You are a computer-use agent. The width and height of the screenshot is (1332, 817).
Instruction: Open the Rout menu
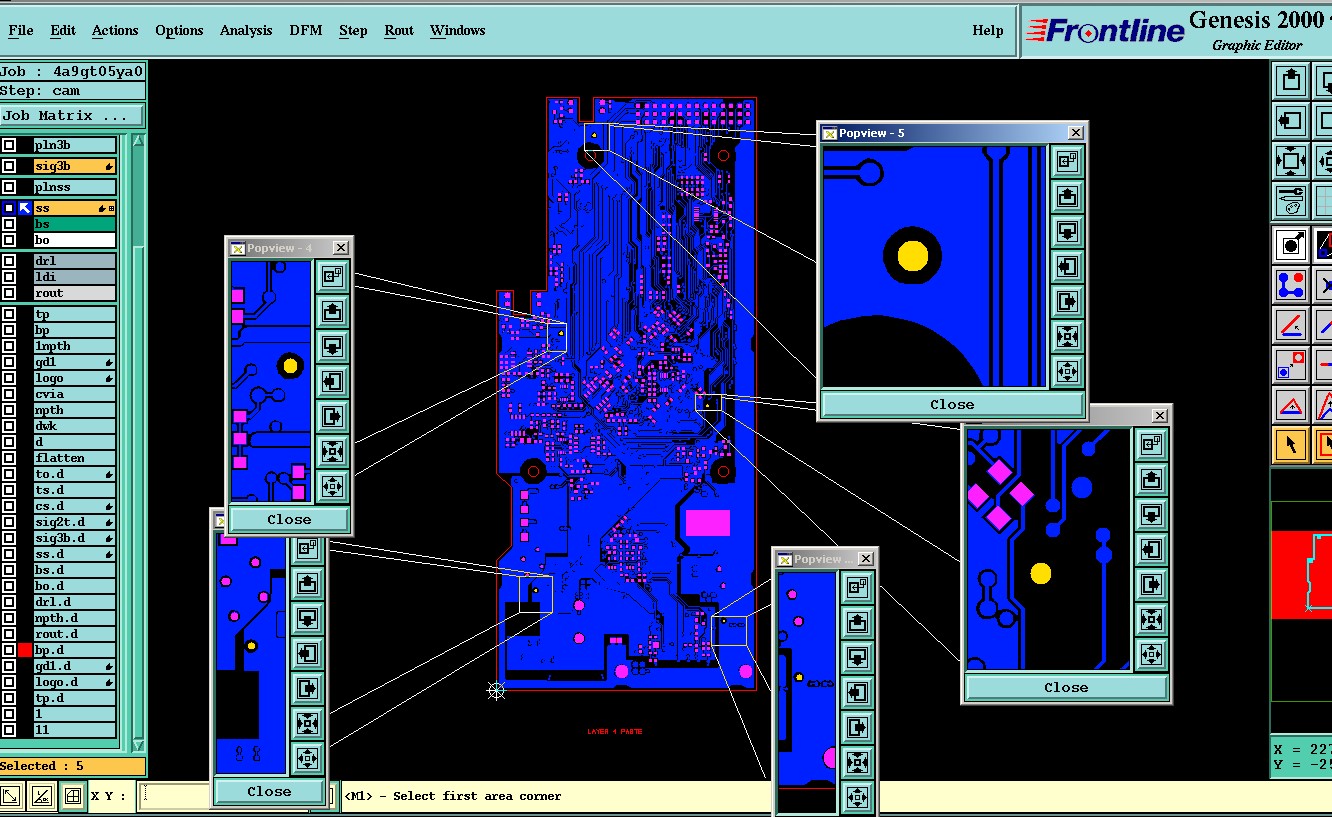pos(399,30)
